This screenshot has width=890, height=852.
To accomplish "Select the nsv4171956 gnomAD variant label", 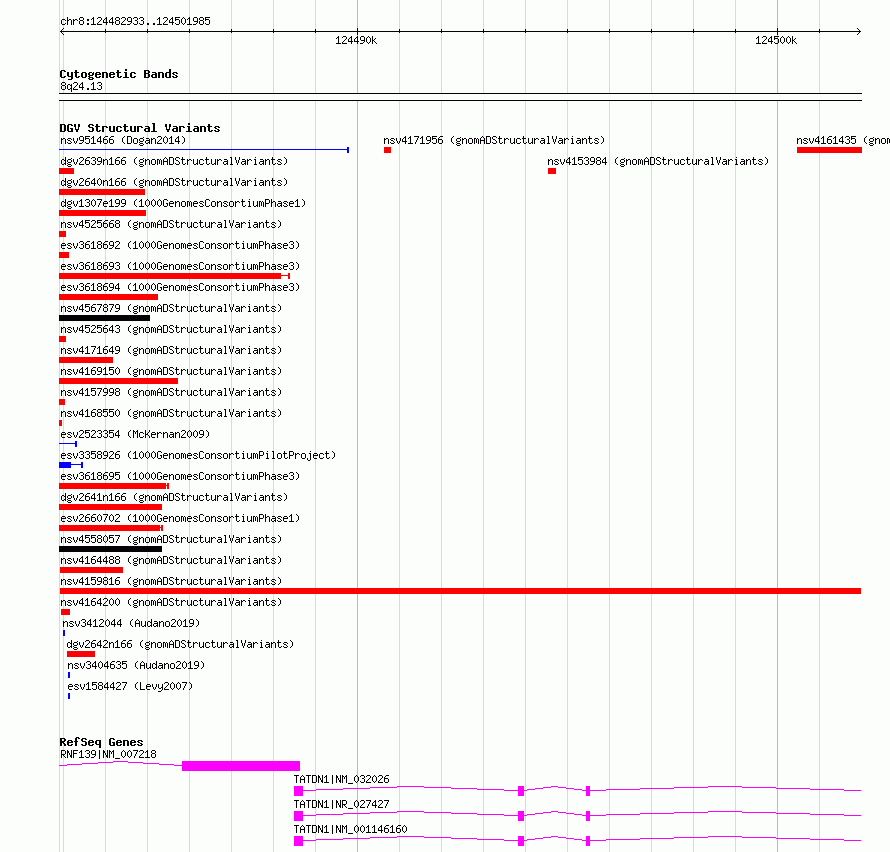I will click(494, 140).
